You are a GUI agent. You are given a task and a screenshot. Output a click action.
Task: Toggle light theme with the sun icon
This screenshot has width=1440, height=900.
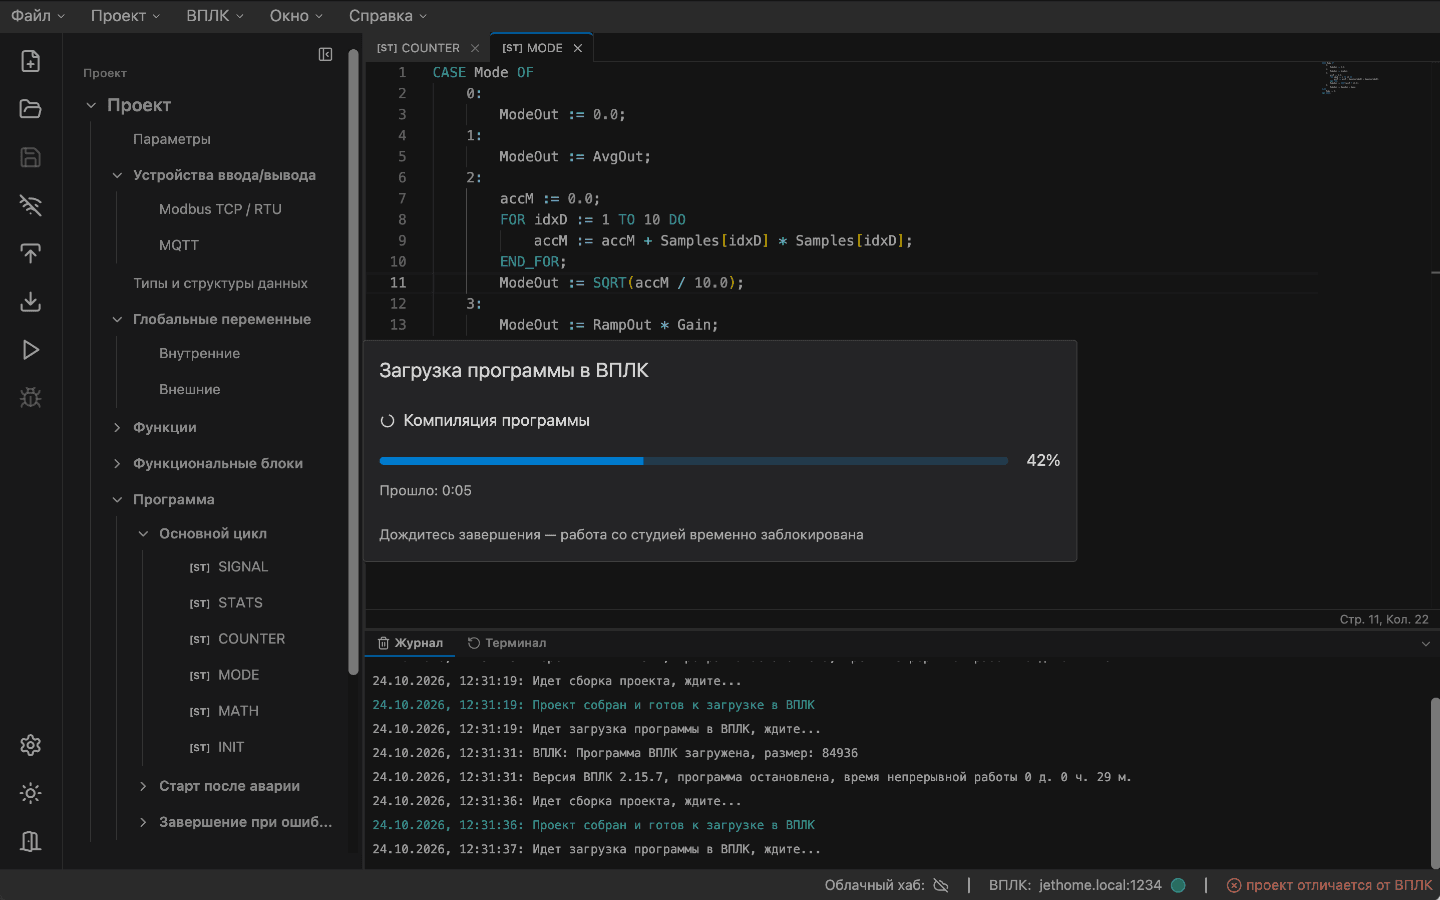tap(31, 793)
